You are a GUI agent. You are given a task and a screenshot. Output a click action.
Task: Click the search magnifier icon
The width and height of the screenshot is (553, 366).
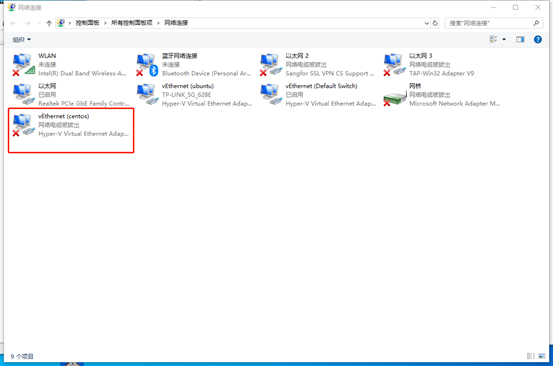[536, 23]
